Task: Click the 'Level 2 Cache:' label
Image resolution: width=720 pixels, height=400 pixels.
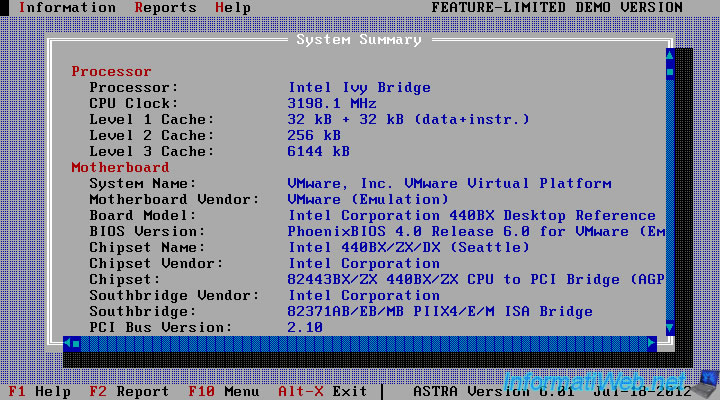Action: (x=152, y=135)
